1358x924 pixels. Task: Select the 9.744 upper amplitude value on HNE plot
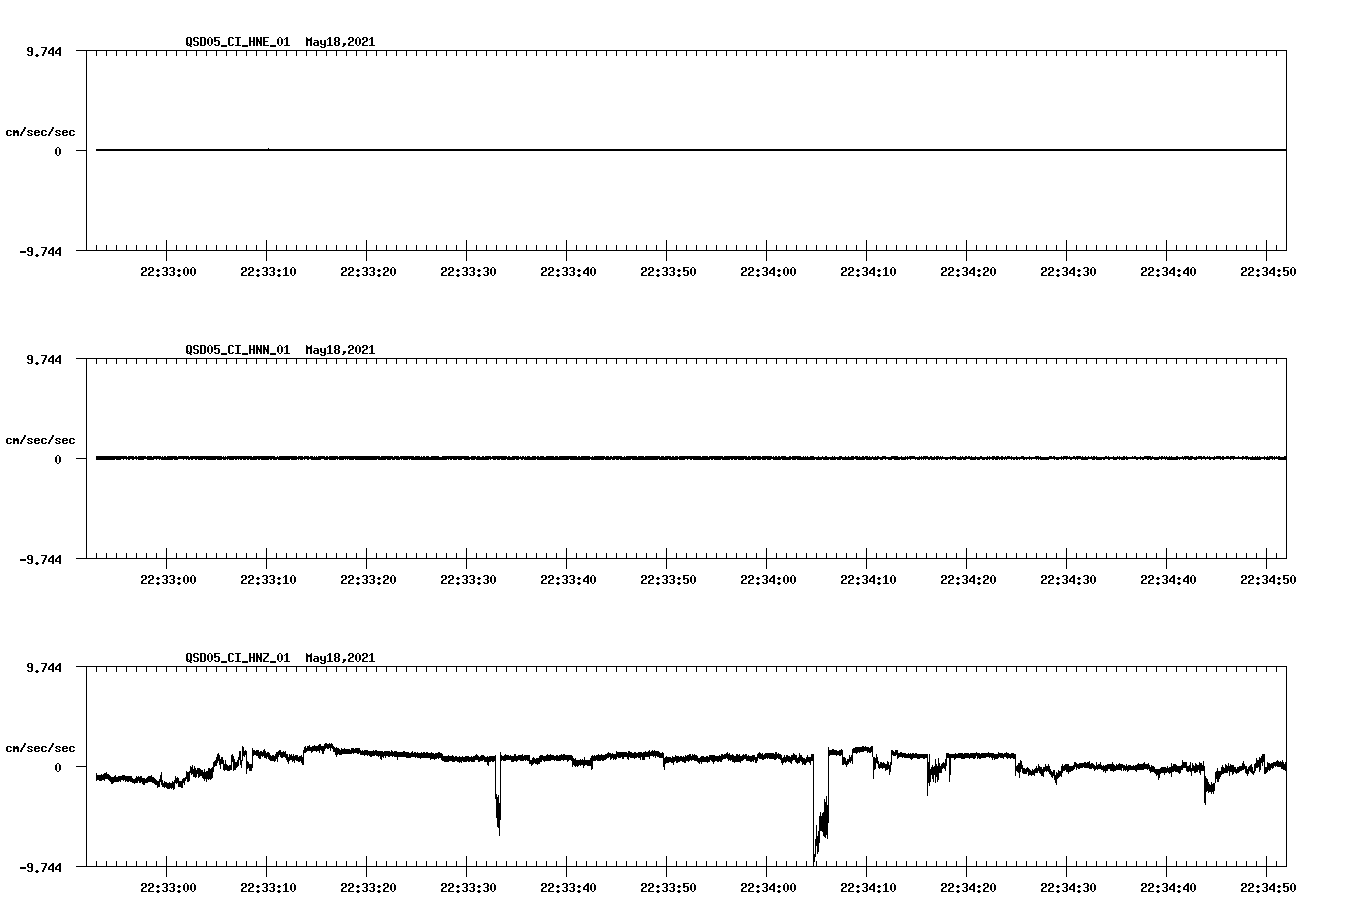coord(46,51)
